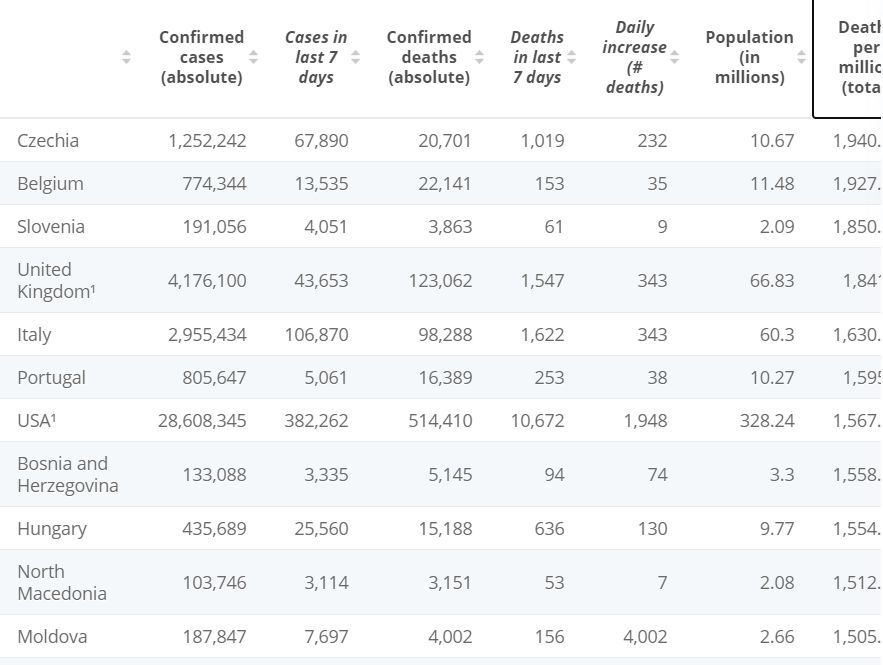Select the Belgium row label

tap(50, 184)
